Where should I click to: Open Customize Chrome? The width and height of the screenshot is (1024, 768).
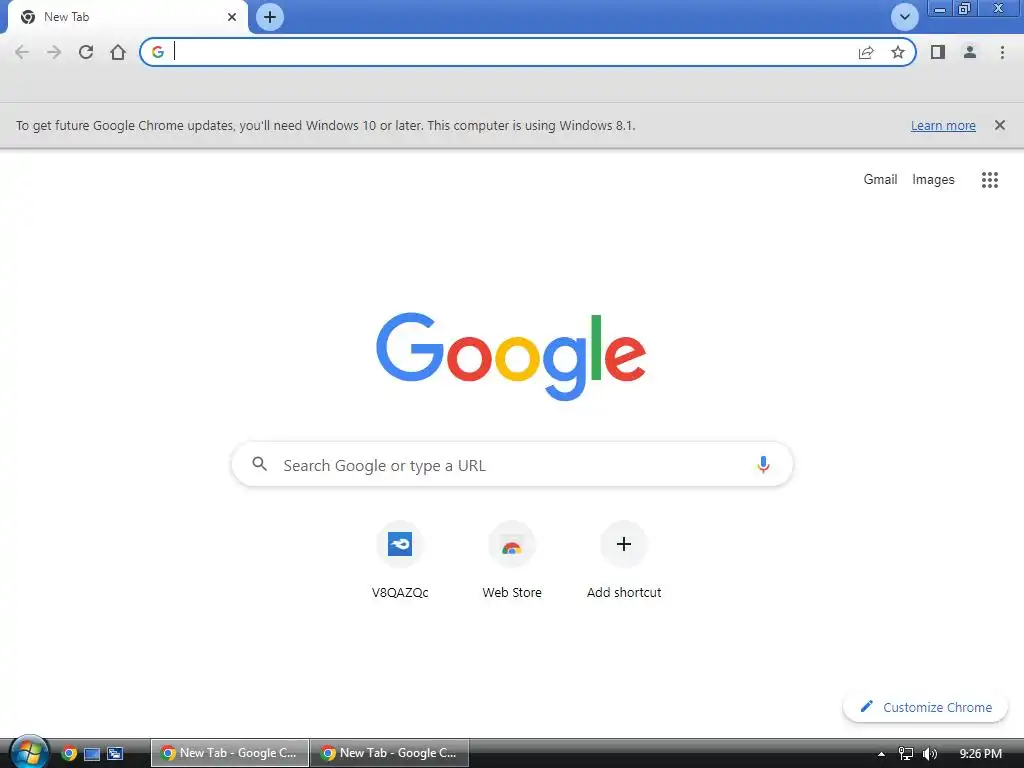[925, 707]
